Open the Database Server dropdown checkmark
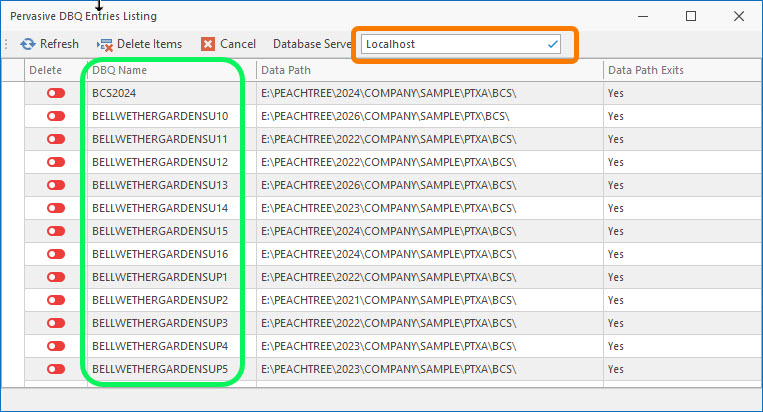The image size is (763, 412). click(553, 44)
